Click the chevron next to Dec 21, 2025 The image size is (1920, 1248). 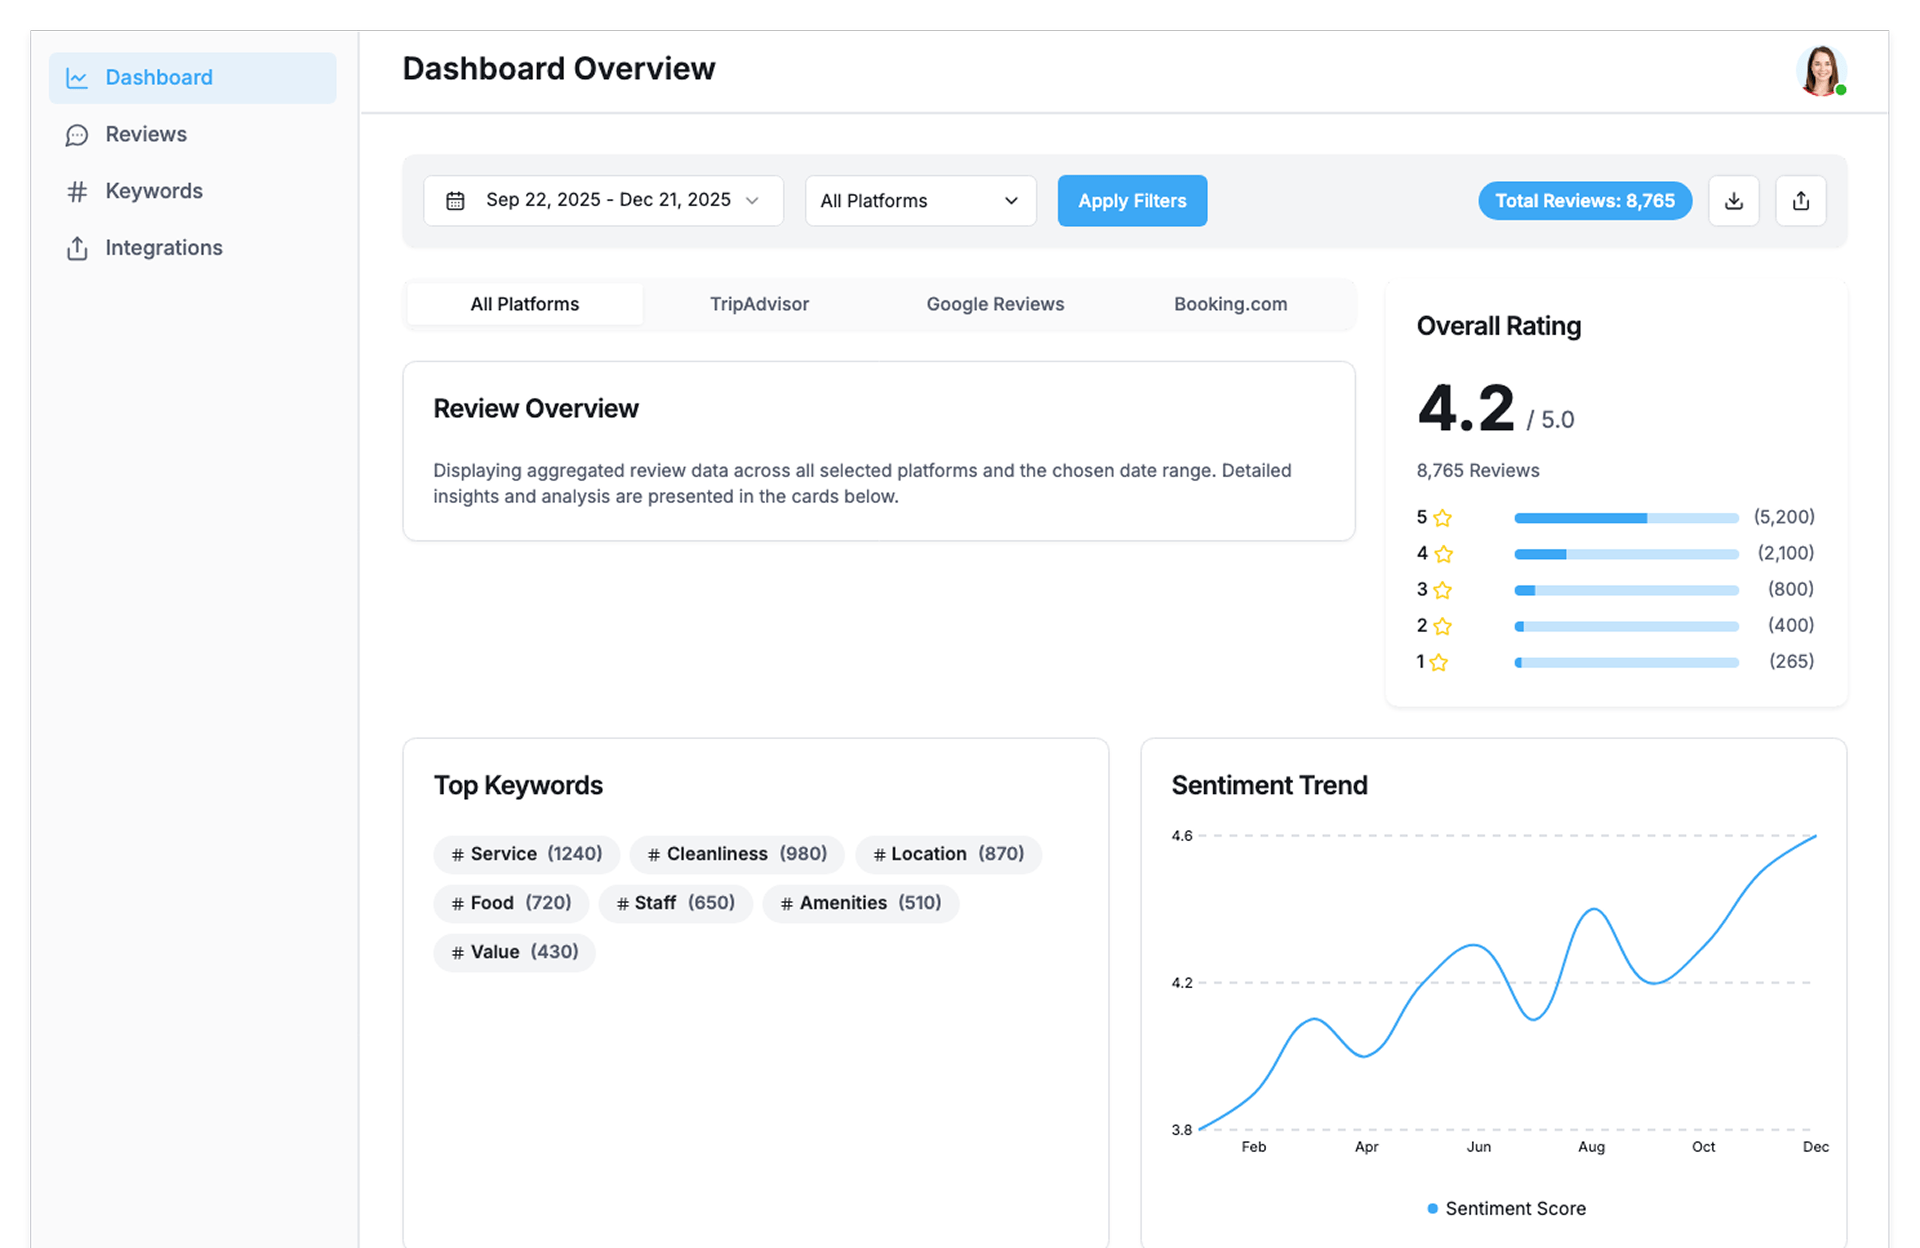click(x=752, y=201)
